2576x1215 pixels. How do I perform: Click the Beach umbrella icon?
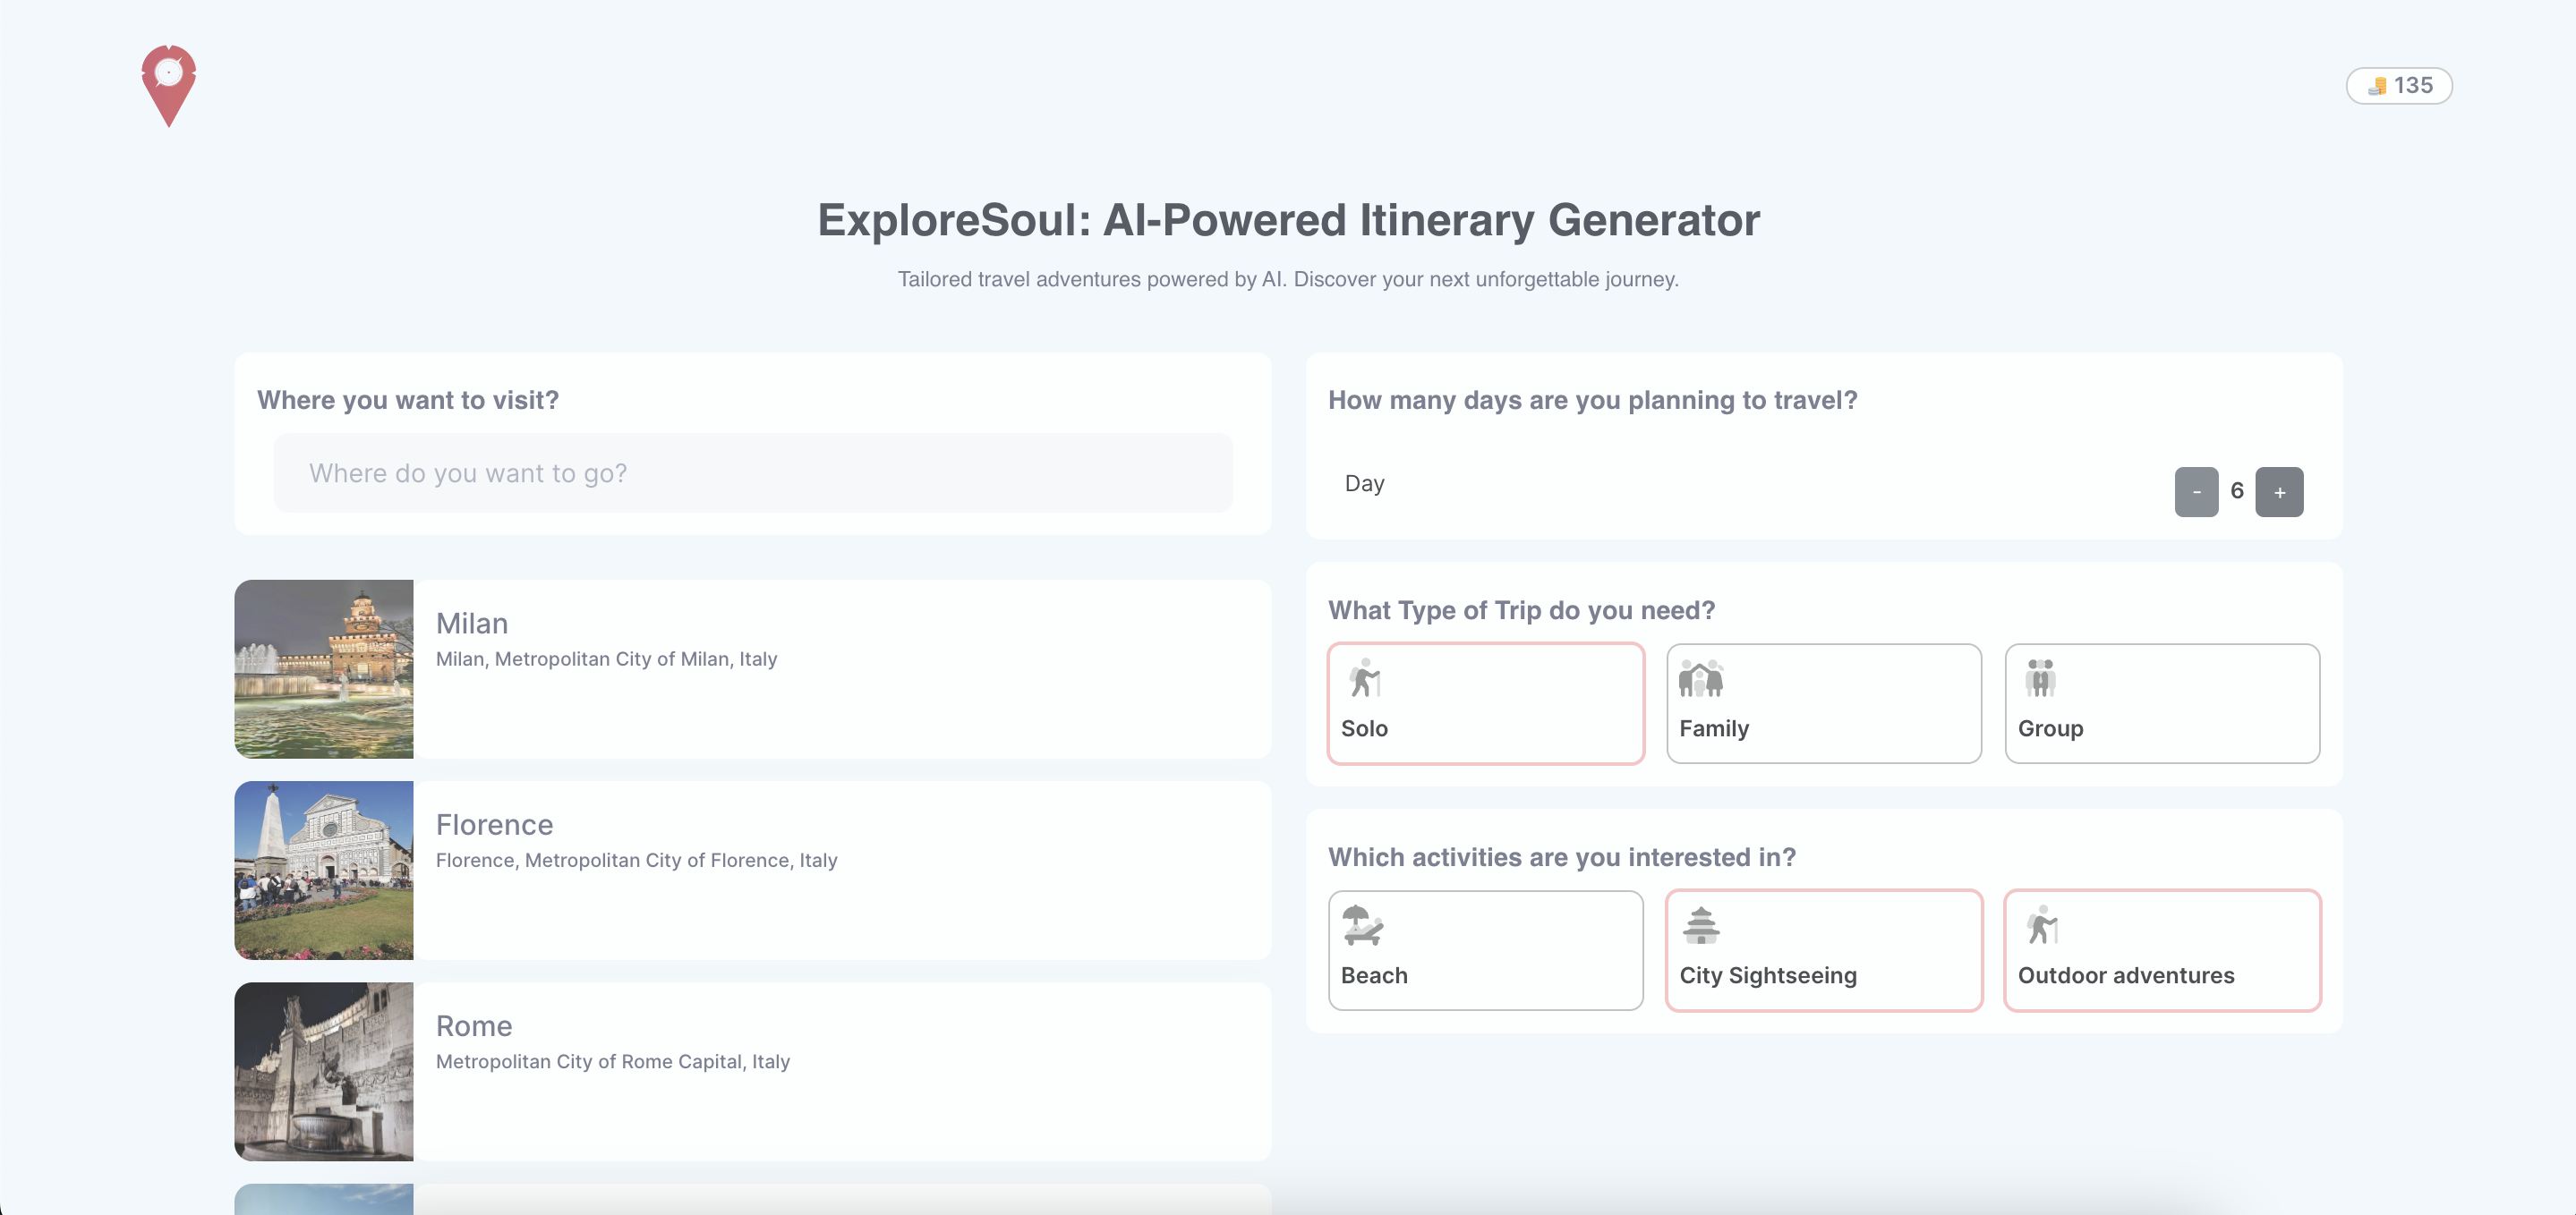coord(1362,925)
